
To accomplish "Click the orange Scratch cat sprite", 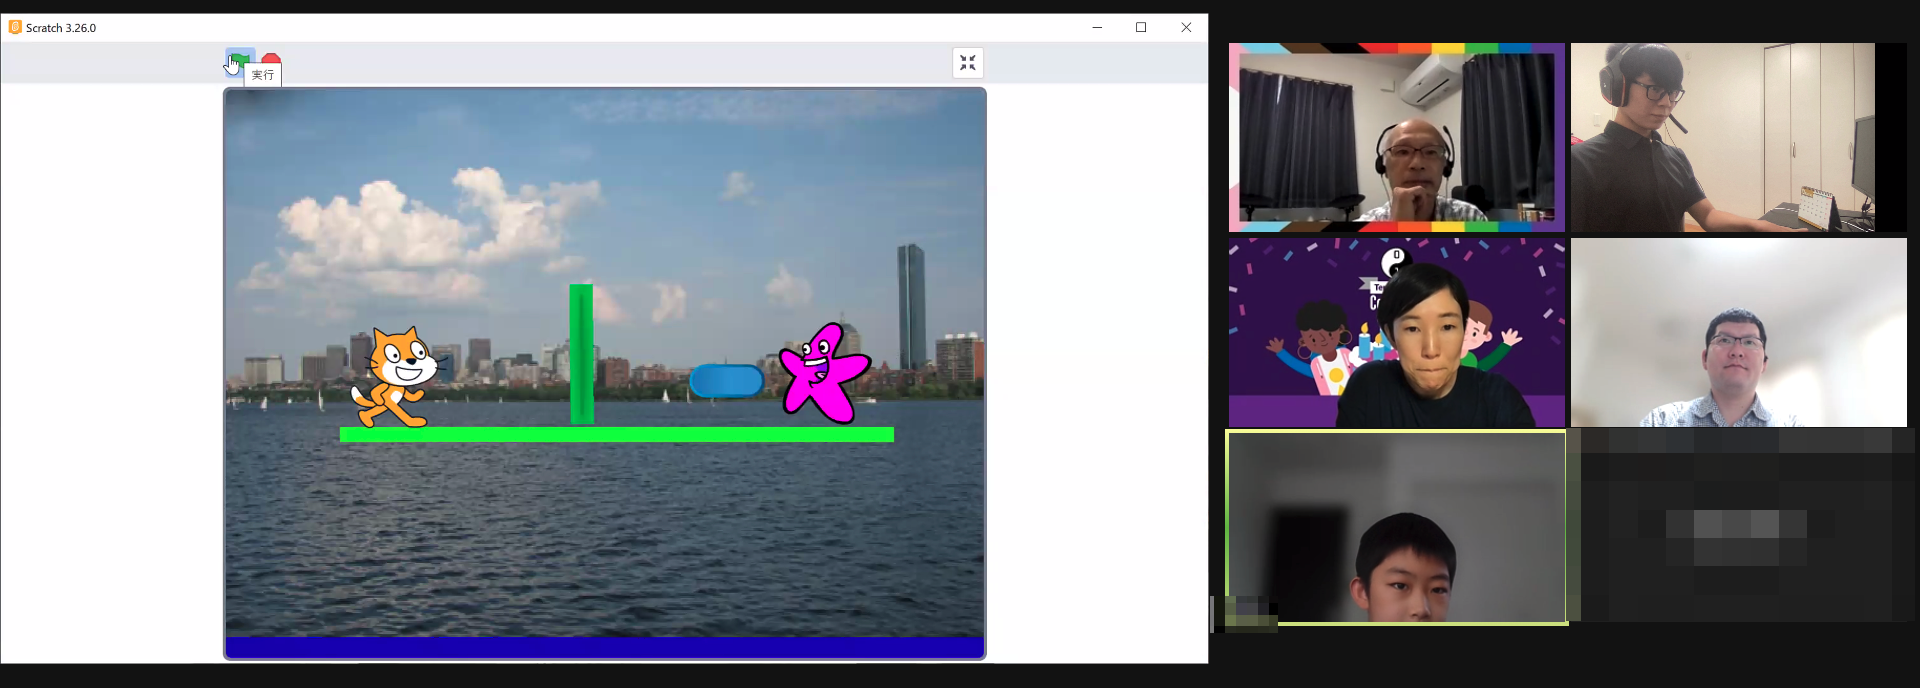I will point(398,378).
